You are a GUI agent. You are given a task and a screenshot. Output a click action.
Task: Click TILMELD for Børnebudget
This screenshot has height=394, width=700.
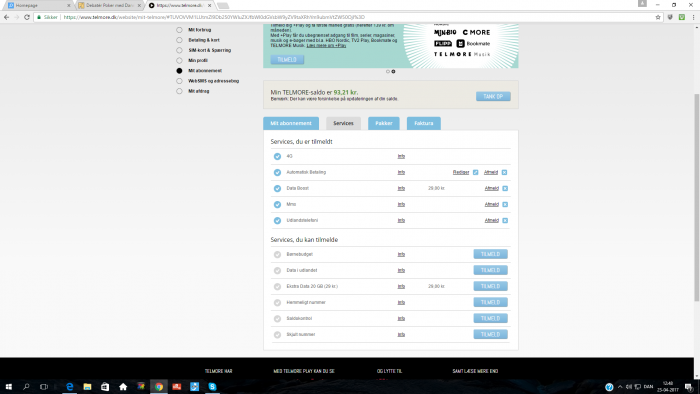coord(490,254)
